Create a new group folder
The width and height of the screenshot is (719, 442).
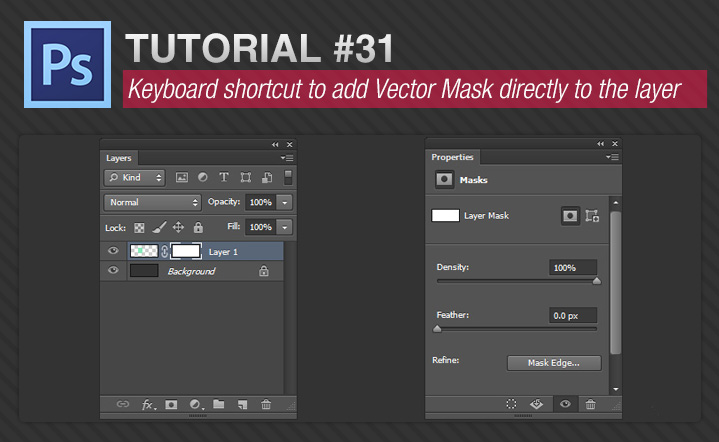click(x=217, y=405)
